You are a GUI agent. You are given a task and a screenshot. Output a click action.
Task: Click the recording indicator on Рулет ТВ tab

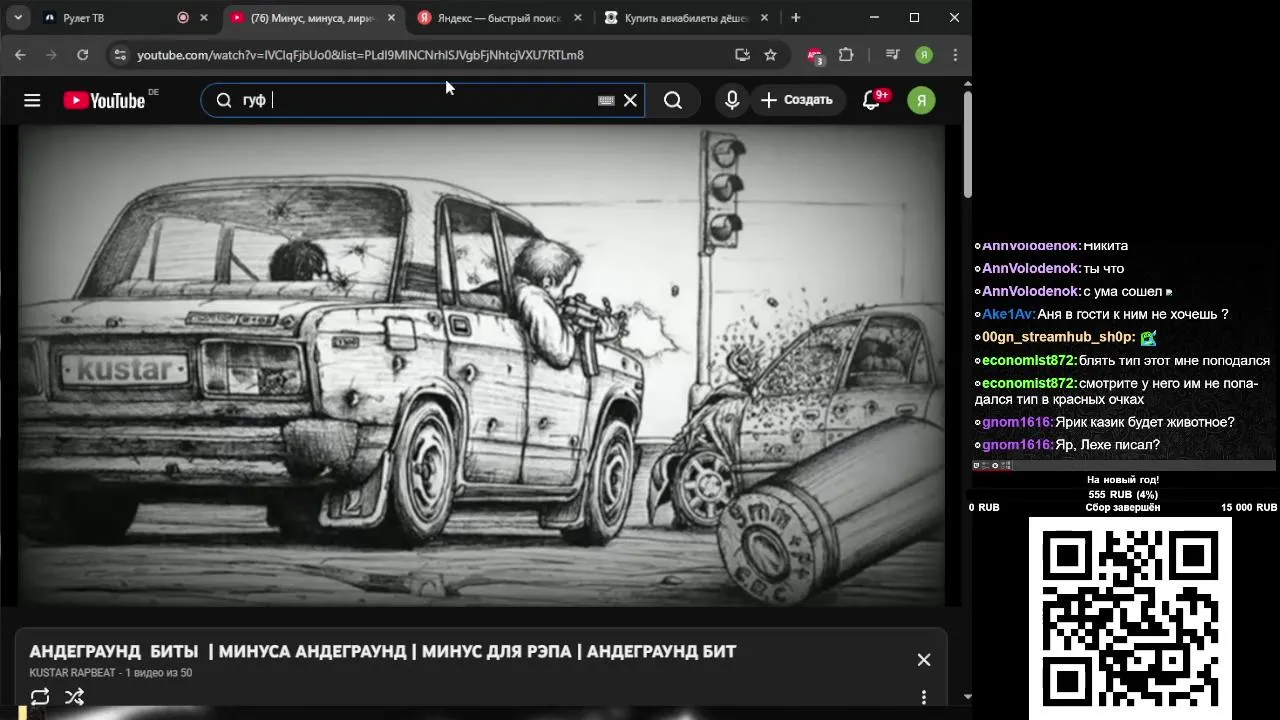click(x=183, y=18)
